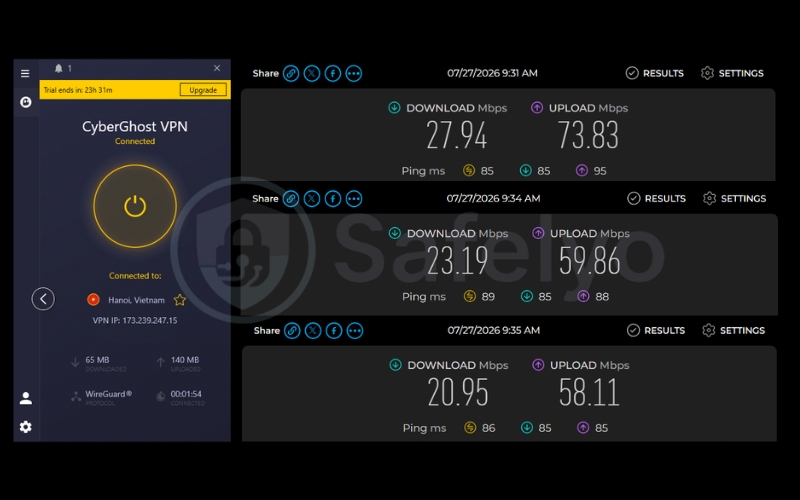Click the 140 MB uploaded stat
Screen dimensions: 800x500
[x=185, y=360]
